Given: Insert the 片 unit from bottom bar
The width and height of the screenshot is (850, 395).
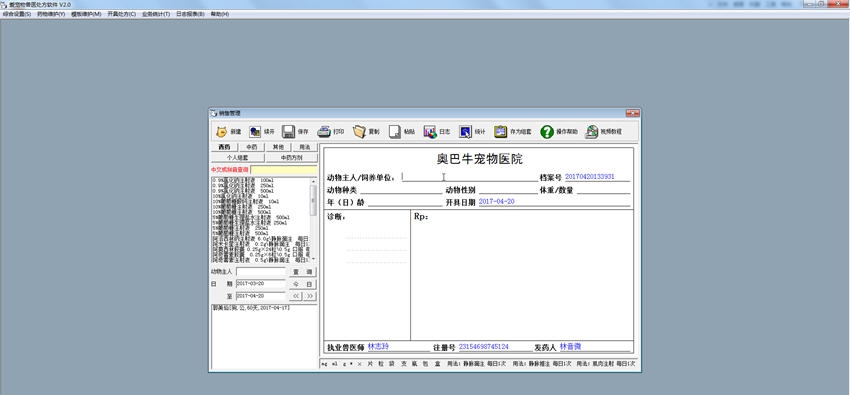Looking at the screenshot, I should [x=370, y=364].
